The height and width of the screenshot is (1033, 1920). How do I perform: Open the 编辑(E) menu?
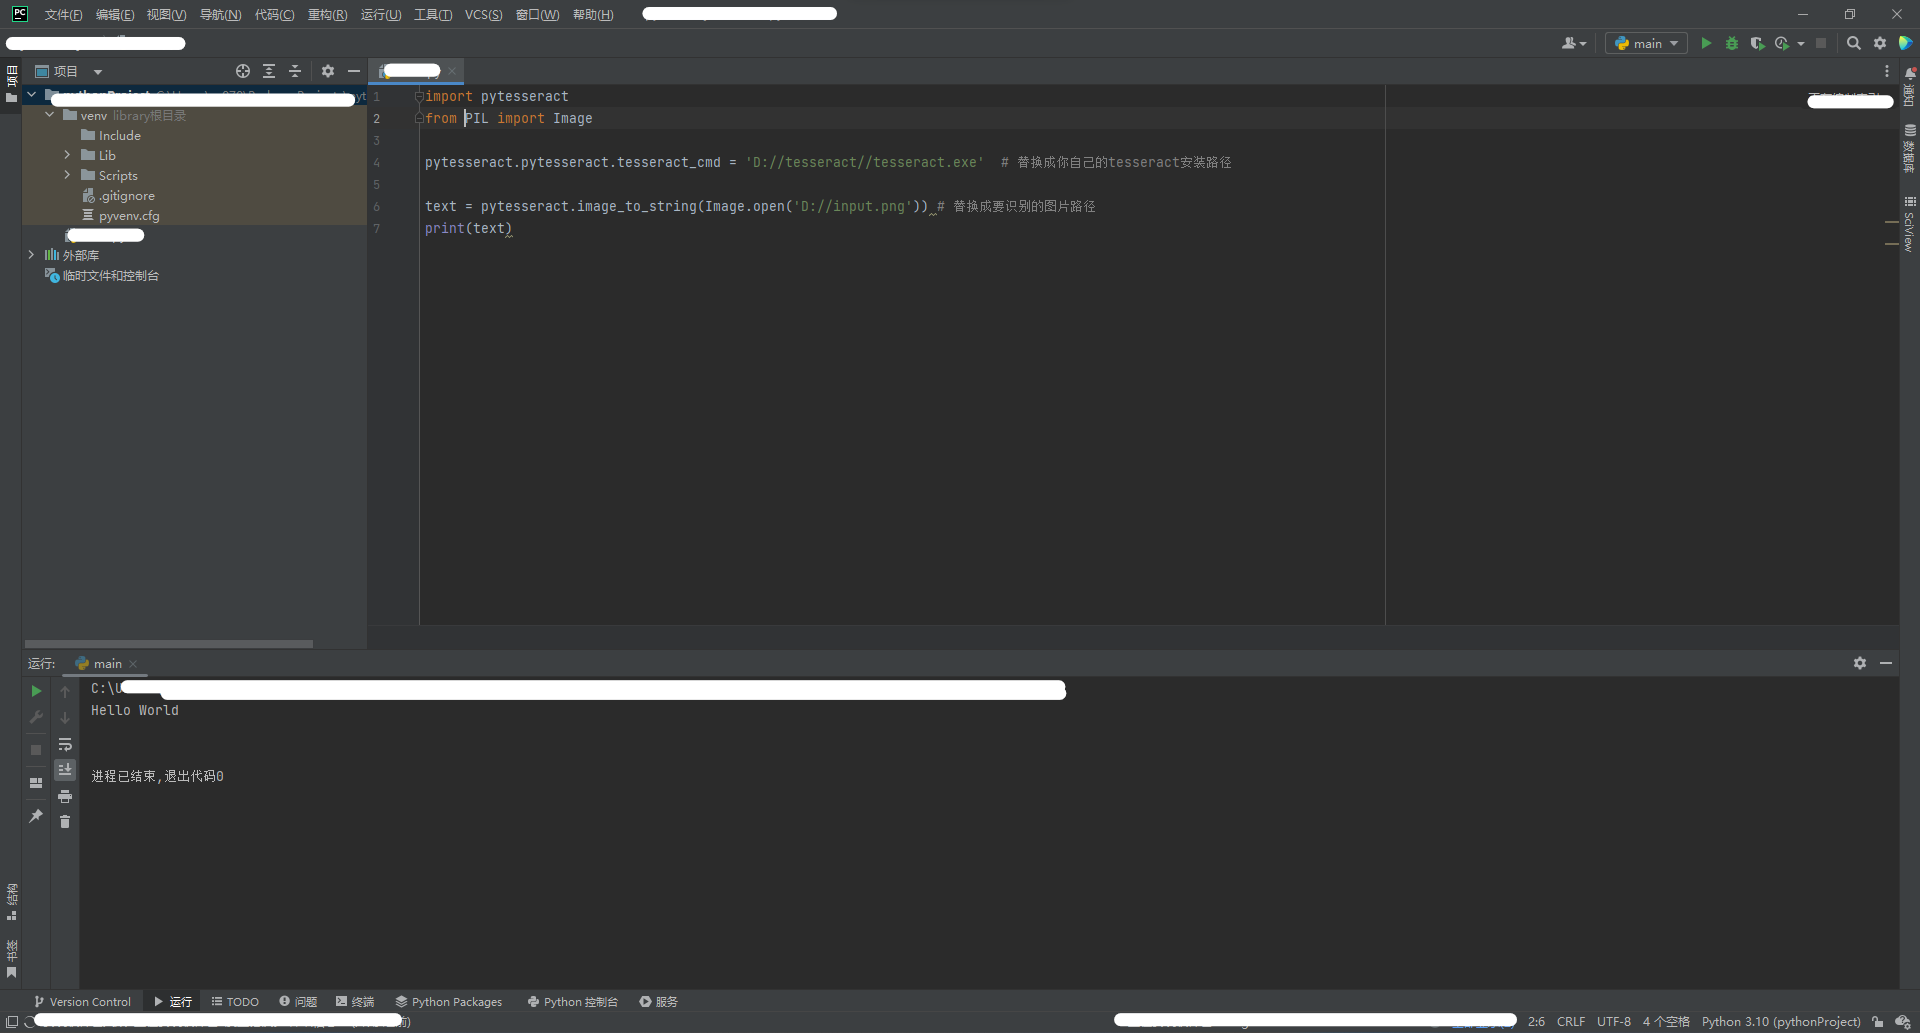pyautogui.click(x=115, y=15)
